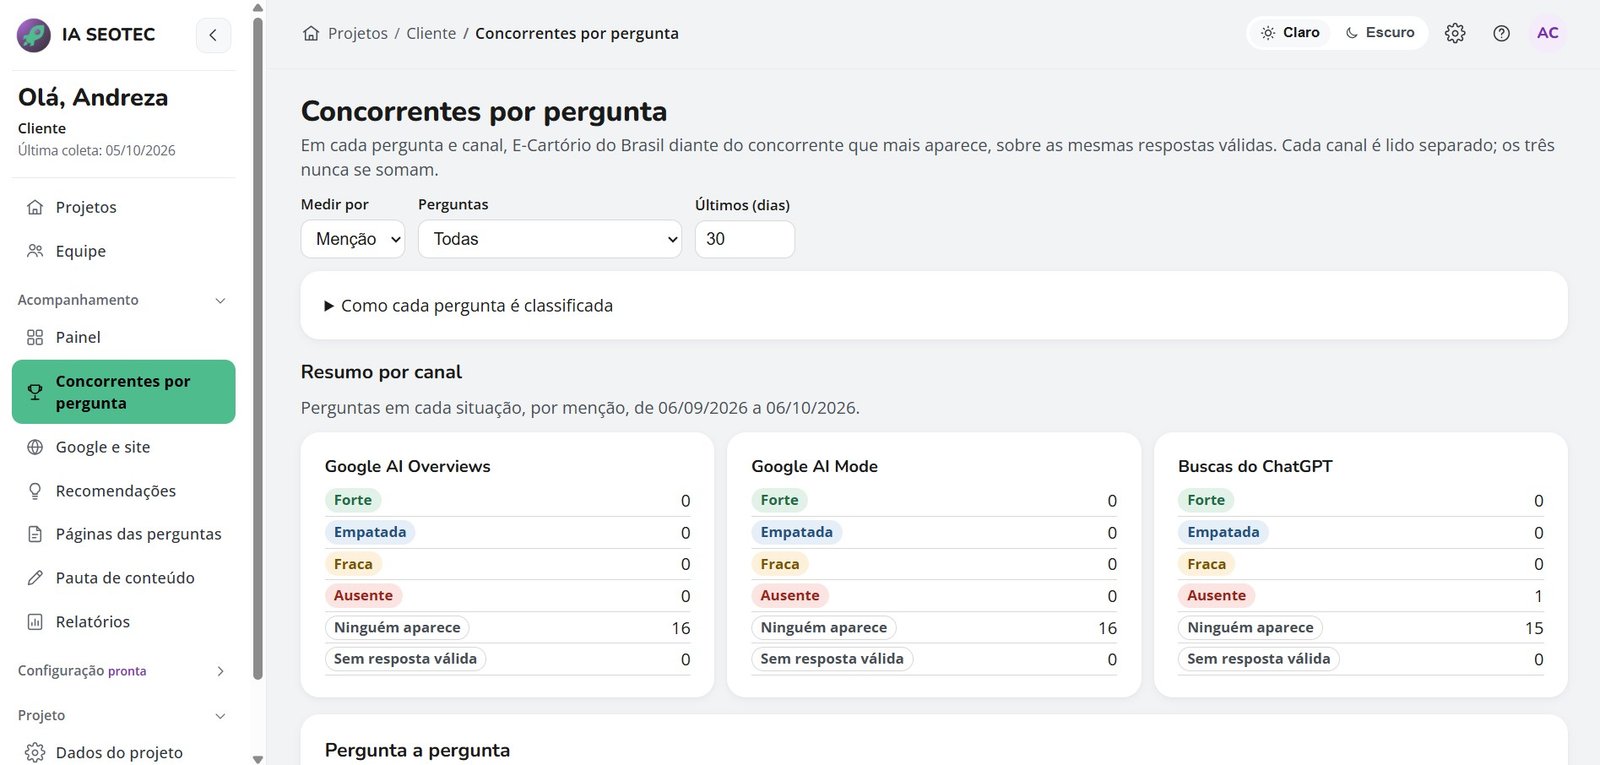Click the people icon beside Equipe
The height and width of the screenshot is (765, 1600).
(35, 251)
